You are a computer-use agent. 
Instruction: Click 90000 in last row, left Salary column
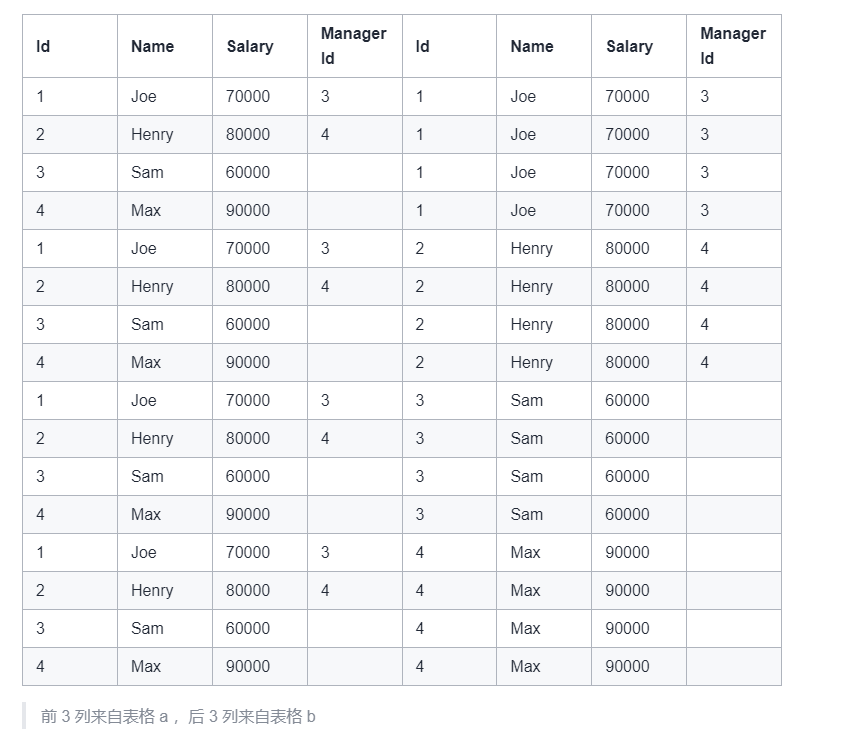(248, 666)
